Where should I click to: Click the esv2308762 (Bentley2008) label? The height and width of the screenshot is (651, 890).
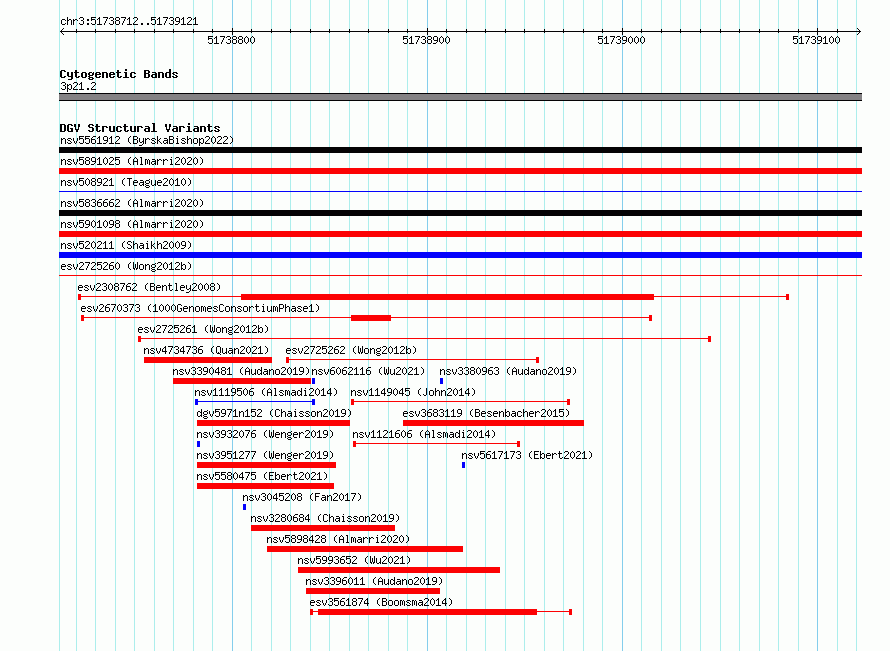coord(149,287)
